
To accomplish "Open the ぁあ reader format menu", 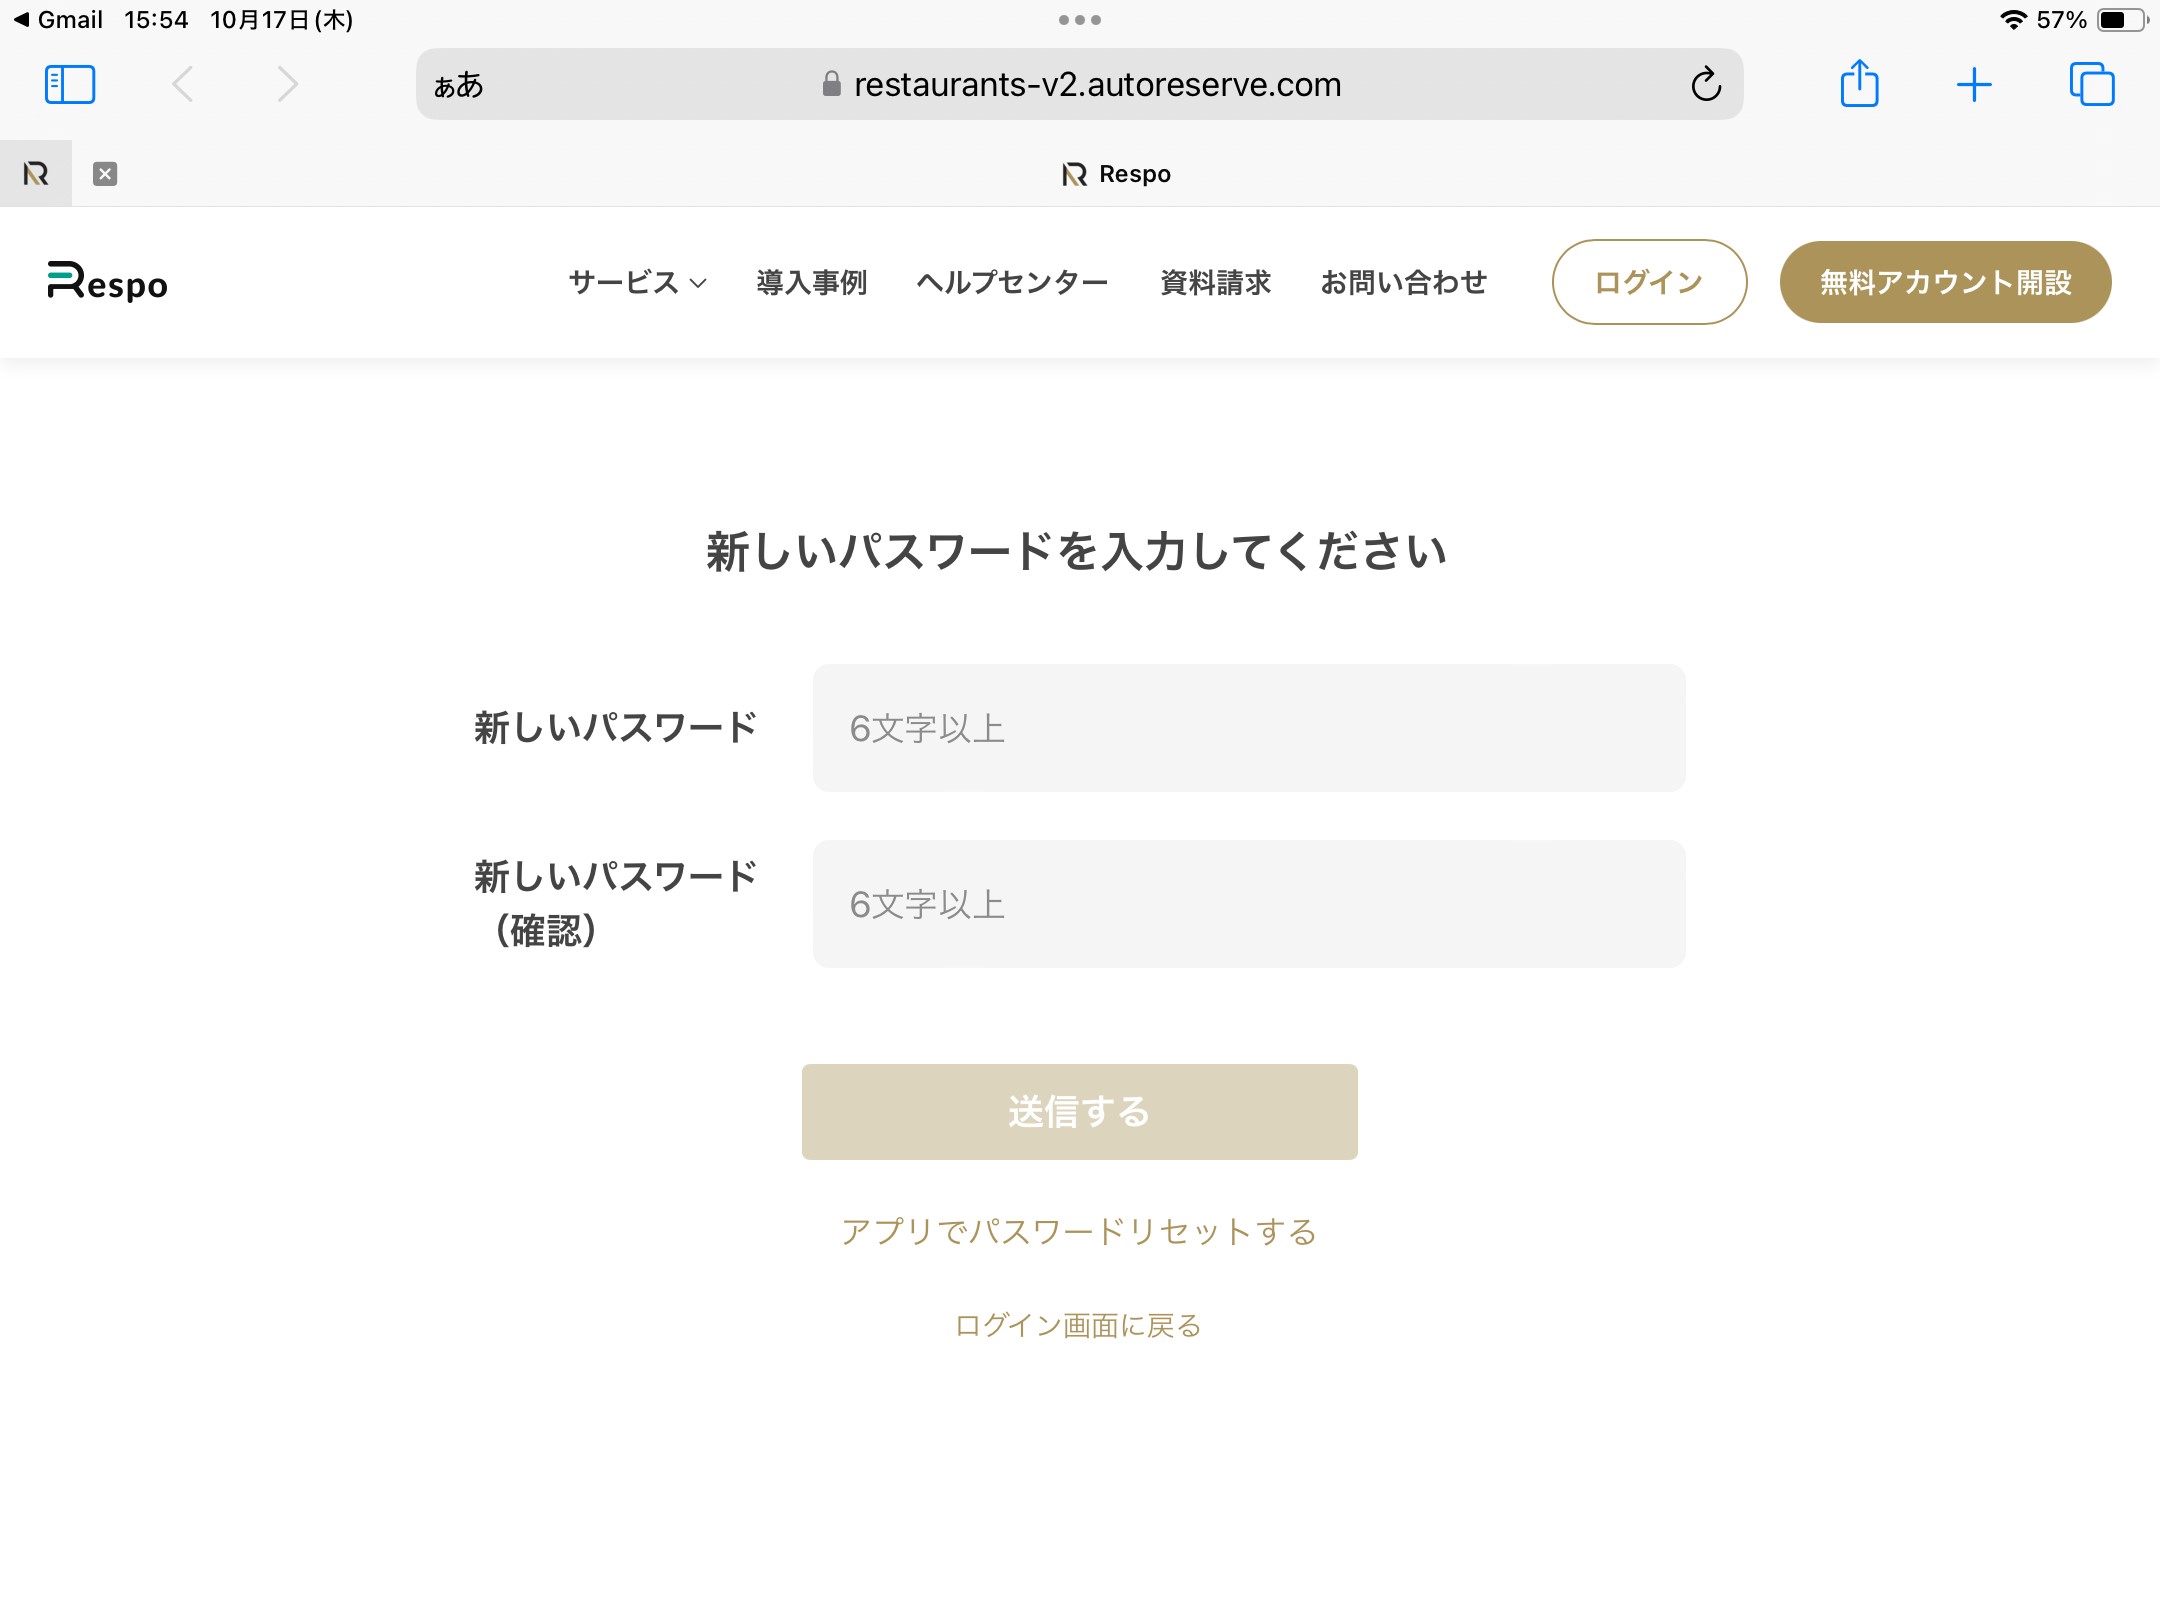I will point(459,85).
